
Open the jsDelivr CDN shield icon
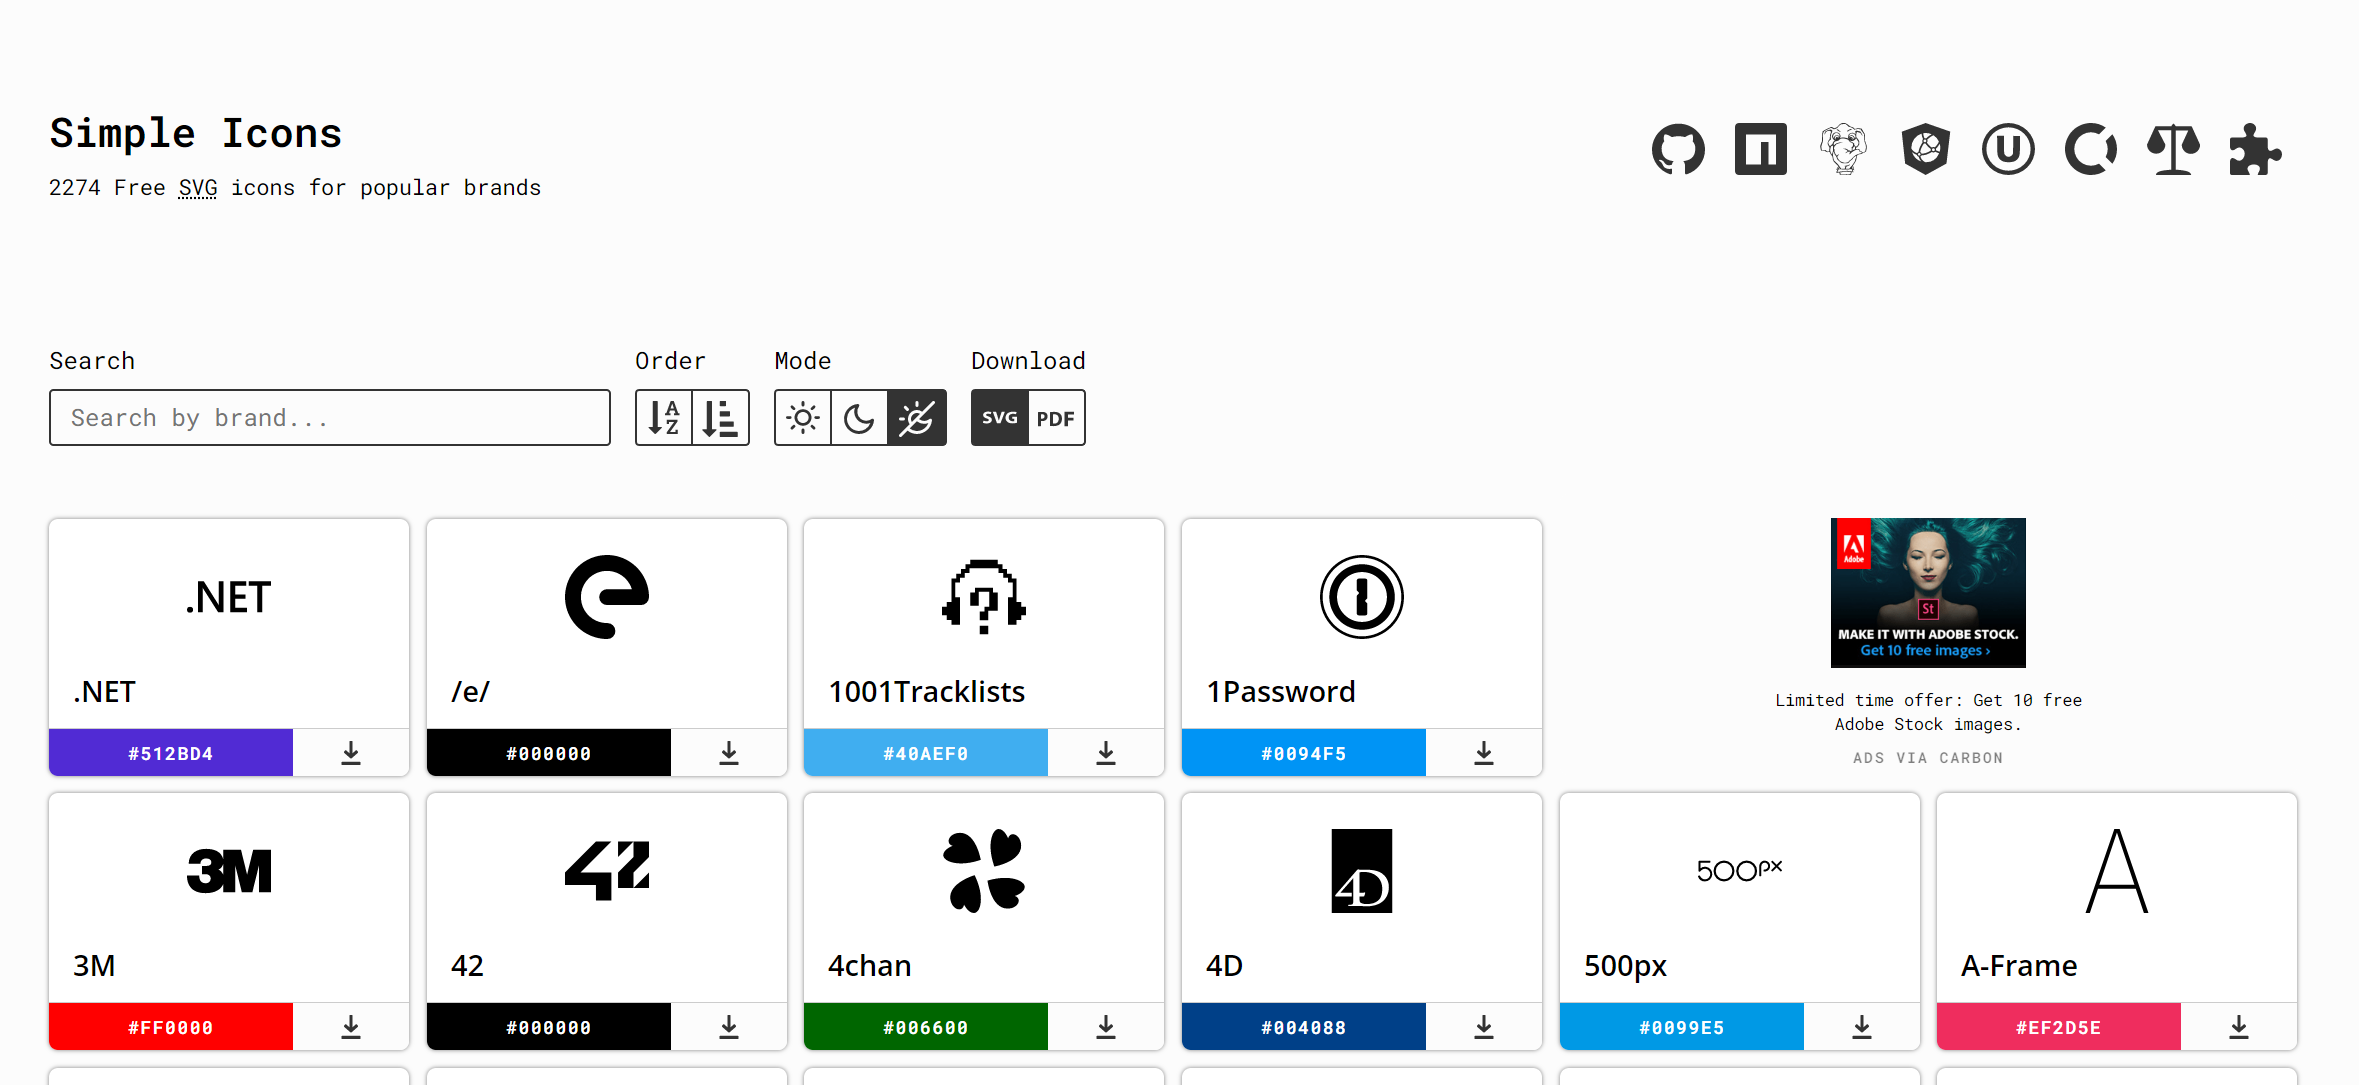(x=1925, y=150)
